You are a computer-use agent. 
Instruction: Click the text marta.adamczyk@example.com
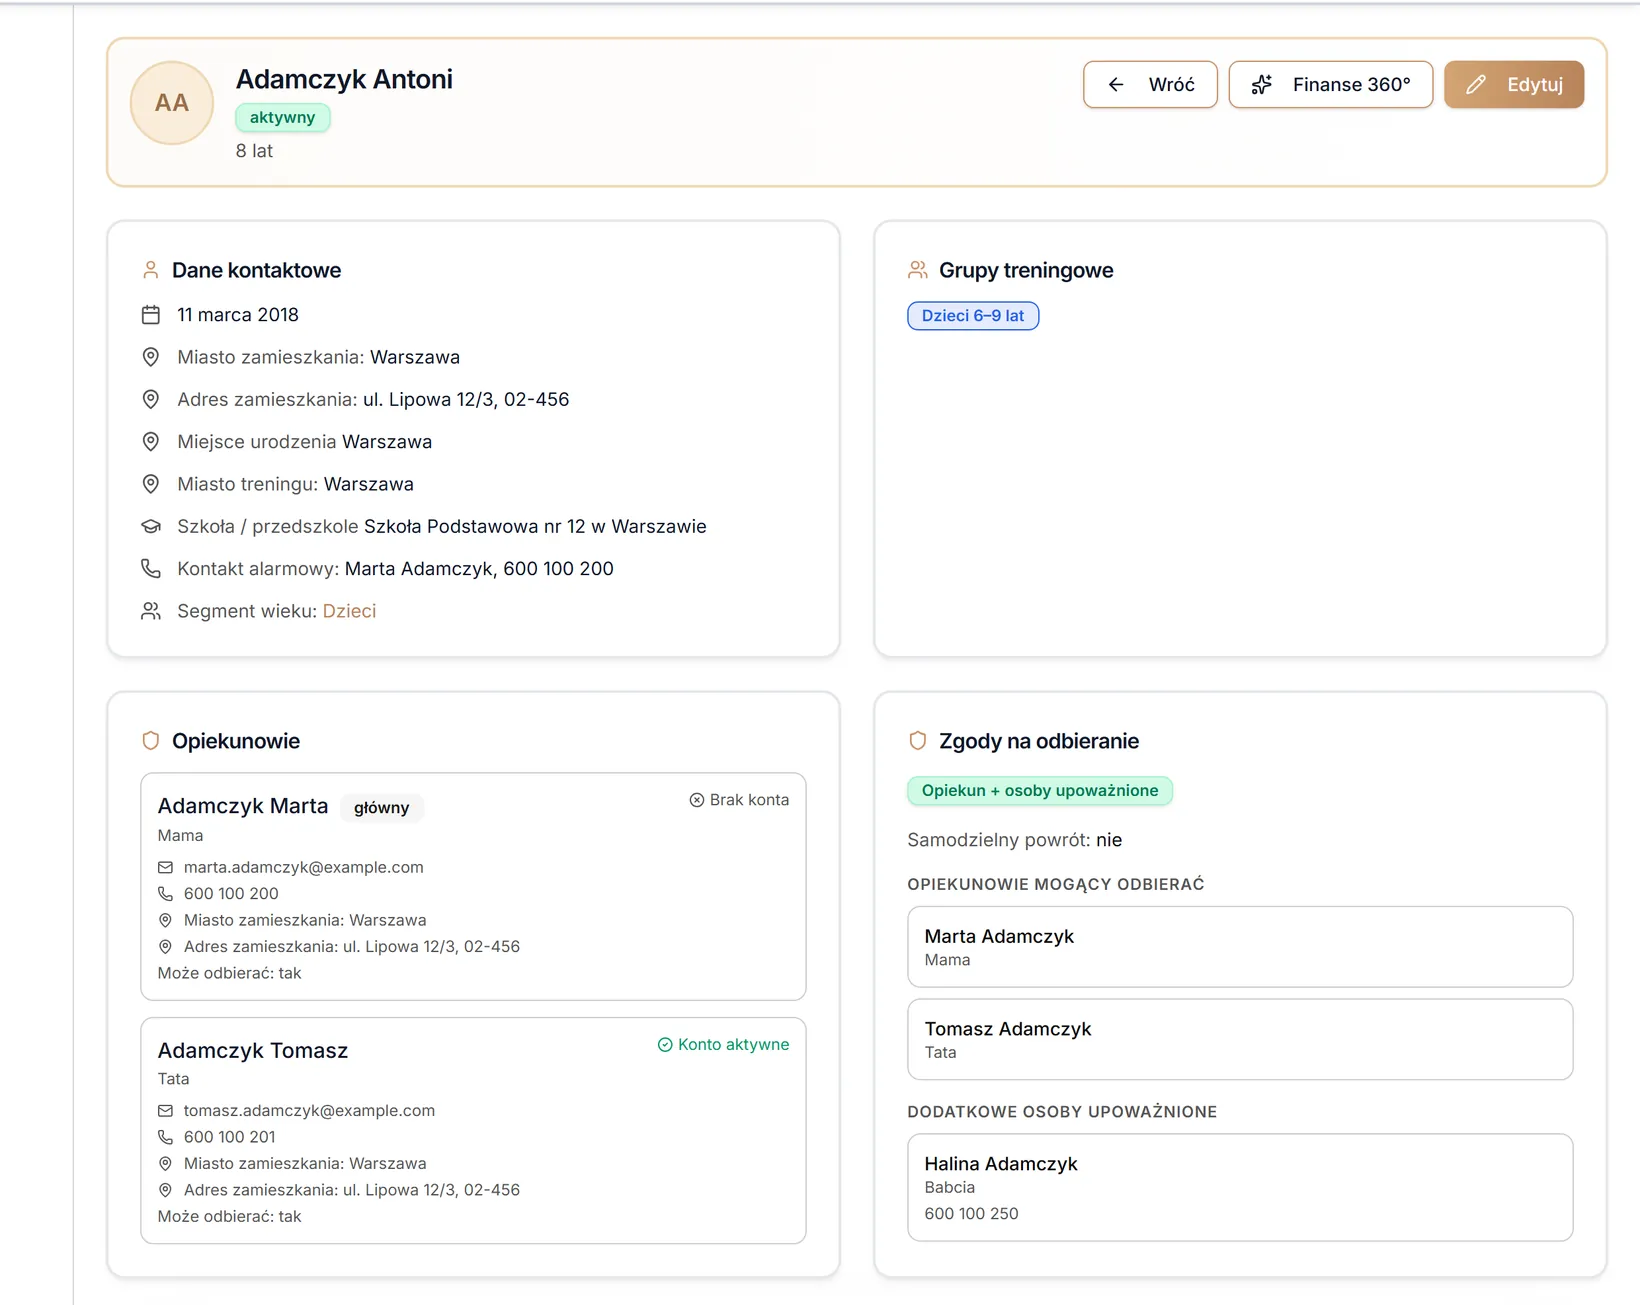pyautogui.click(x=304, y=868)
